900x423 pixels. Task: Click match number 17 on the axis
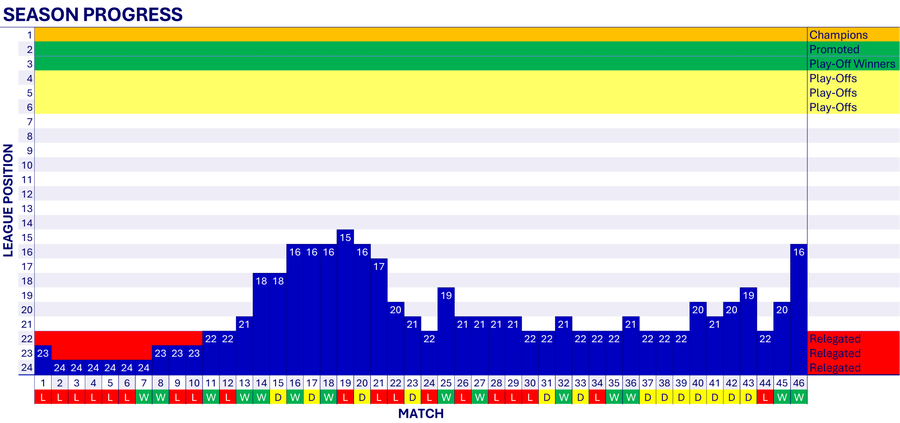pos(312,383)
